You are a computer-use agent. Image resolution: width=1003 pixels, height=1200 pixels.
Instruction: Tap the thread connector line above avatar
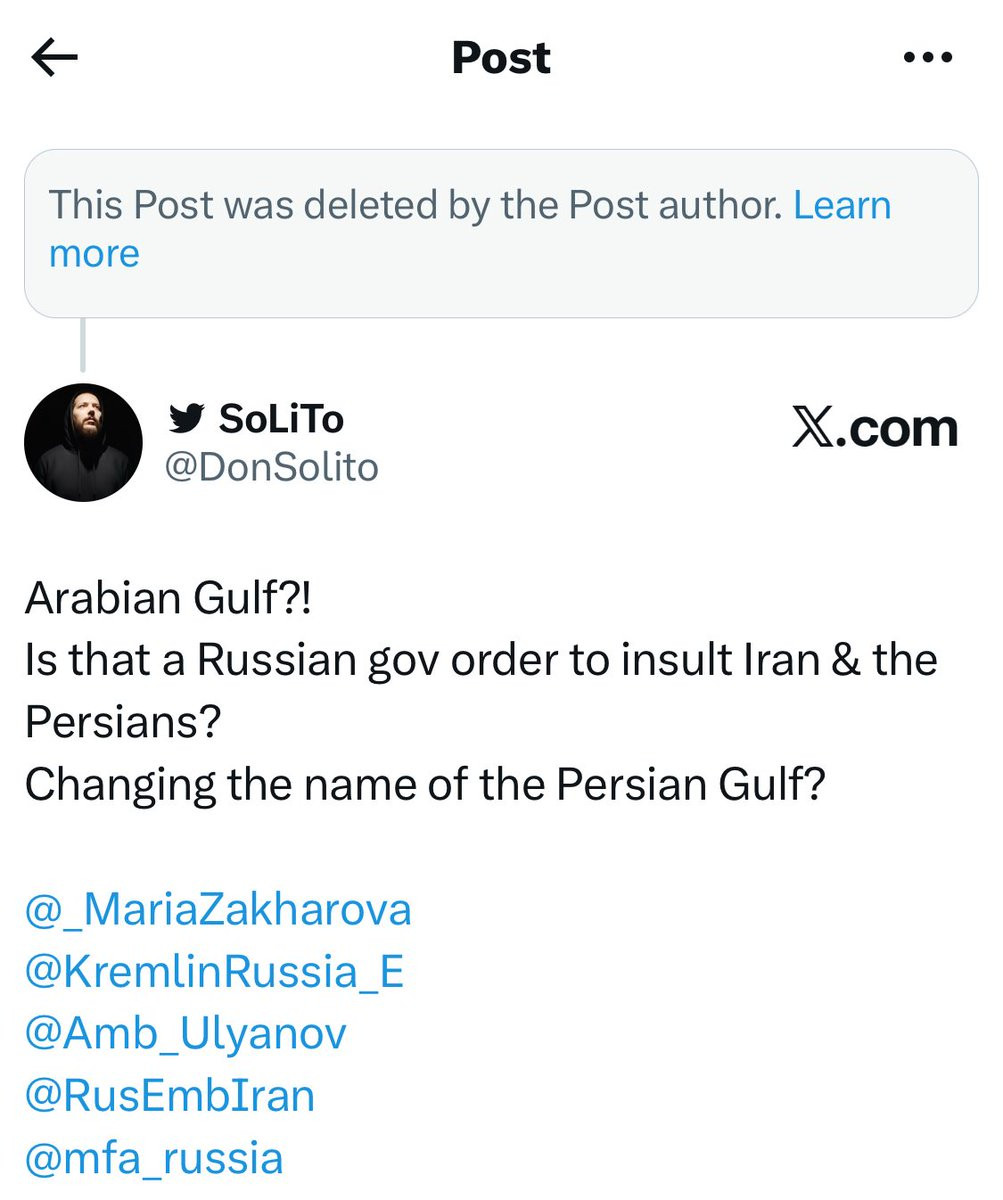[x=83, y=346]
